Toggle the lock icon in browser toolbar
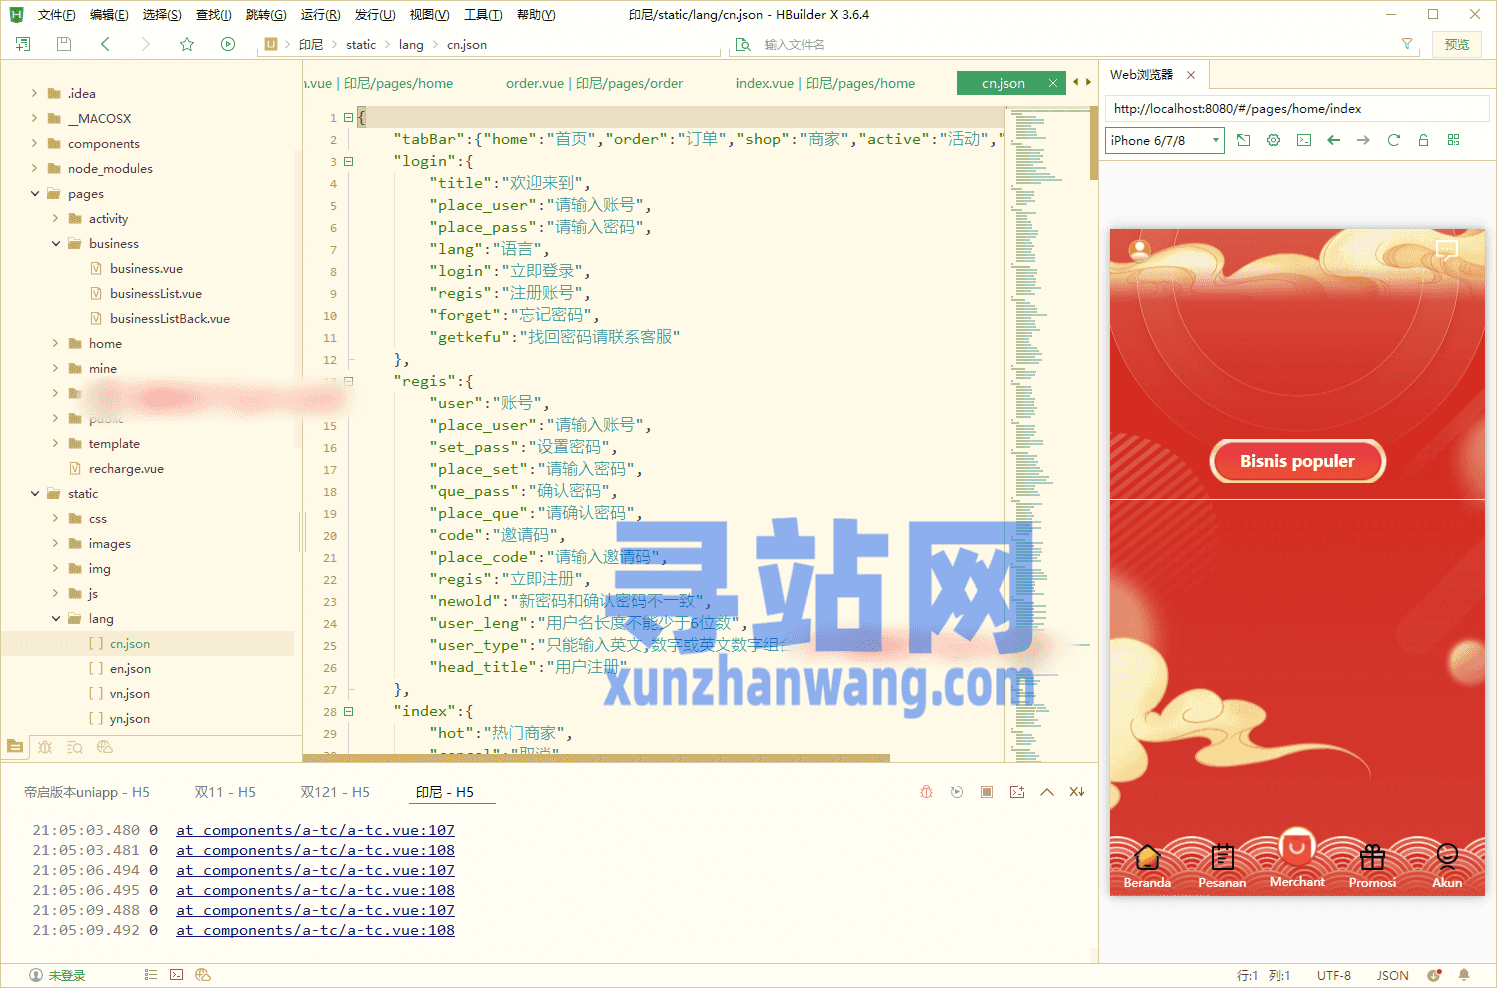The height and width of the screenshot is (988, 1497). [x=1423, y=140]
